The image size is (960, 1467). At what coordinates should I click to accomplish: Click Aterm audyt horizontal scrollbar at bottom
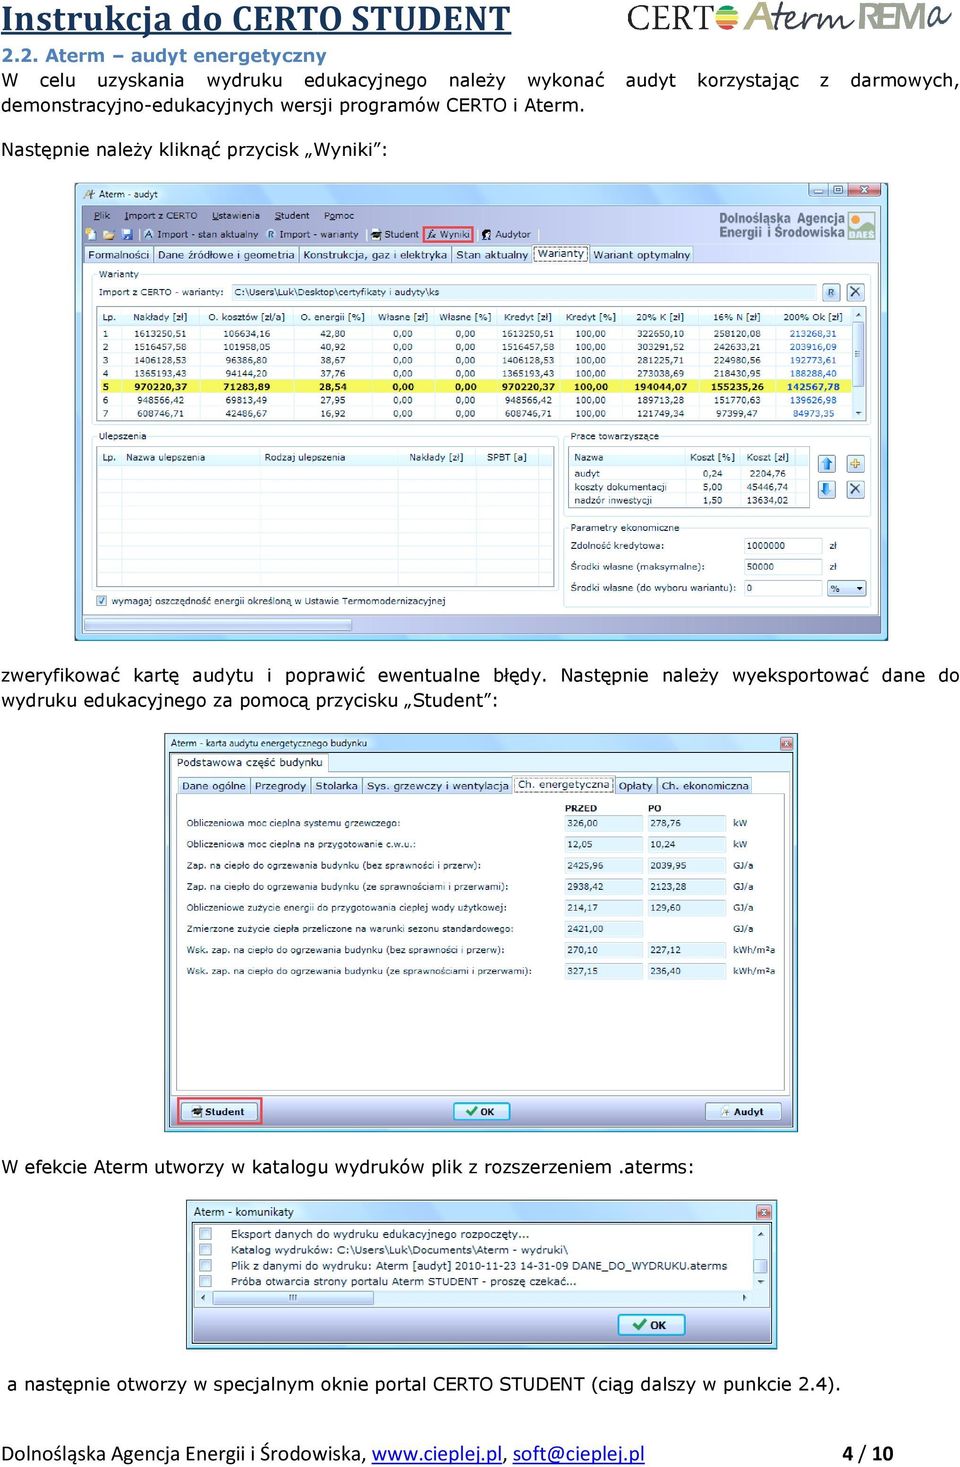tap(218, 625)
